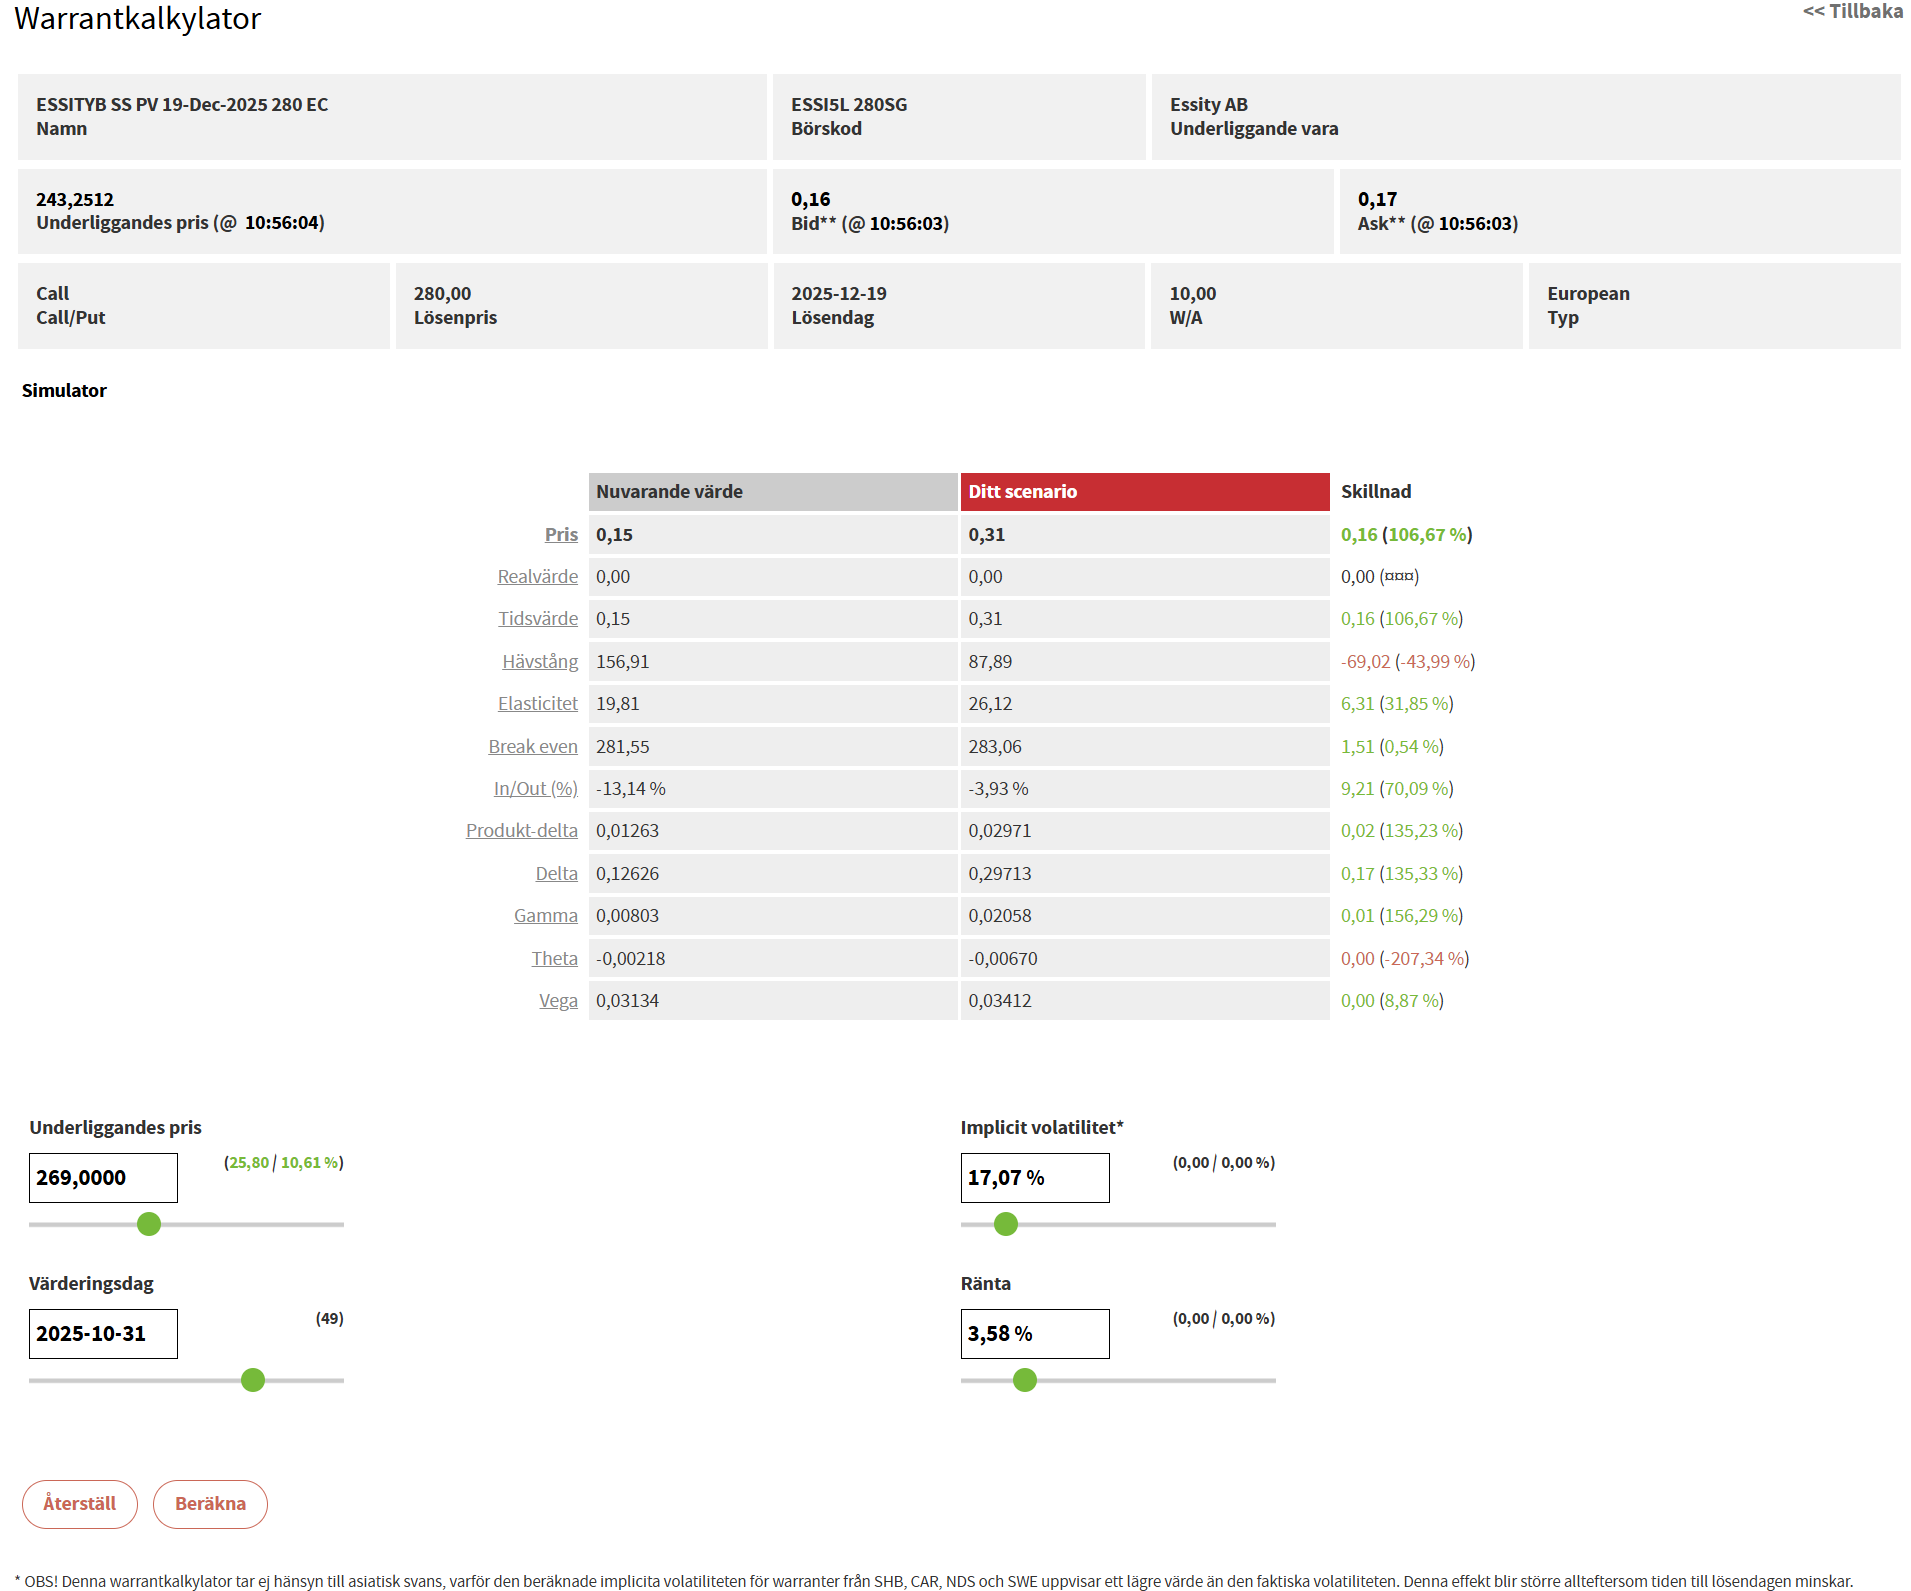
Task: Select the Hävstång difference -69,02 (-43,99 %)
Action: click(x=1408, y=661)
